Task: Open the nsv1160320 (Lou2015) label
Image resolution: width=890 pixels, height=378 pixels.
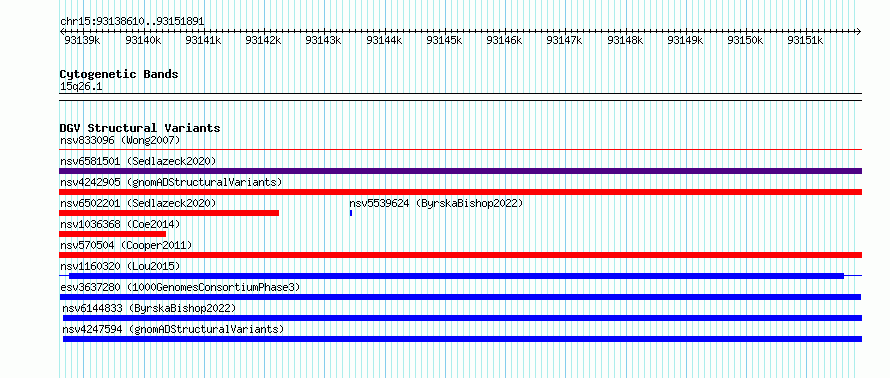Action: (x=120, y=266)
